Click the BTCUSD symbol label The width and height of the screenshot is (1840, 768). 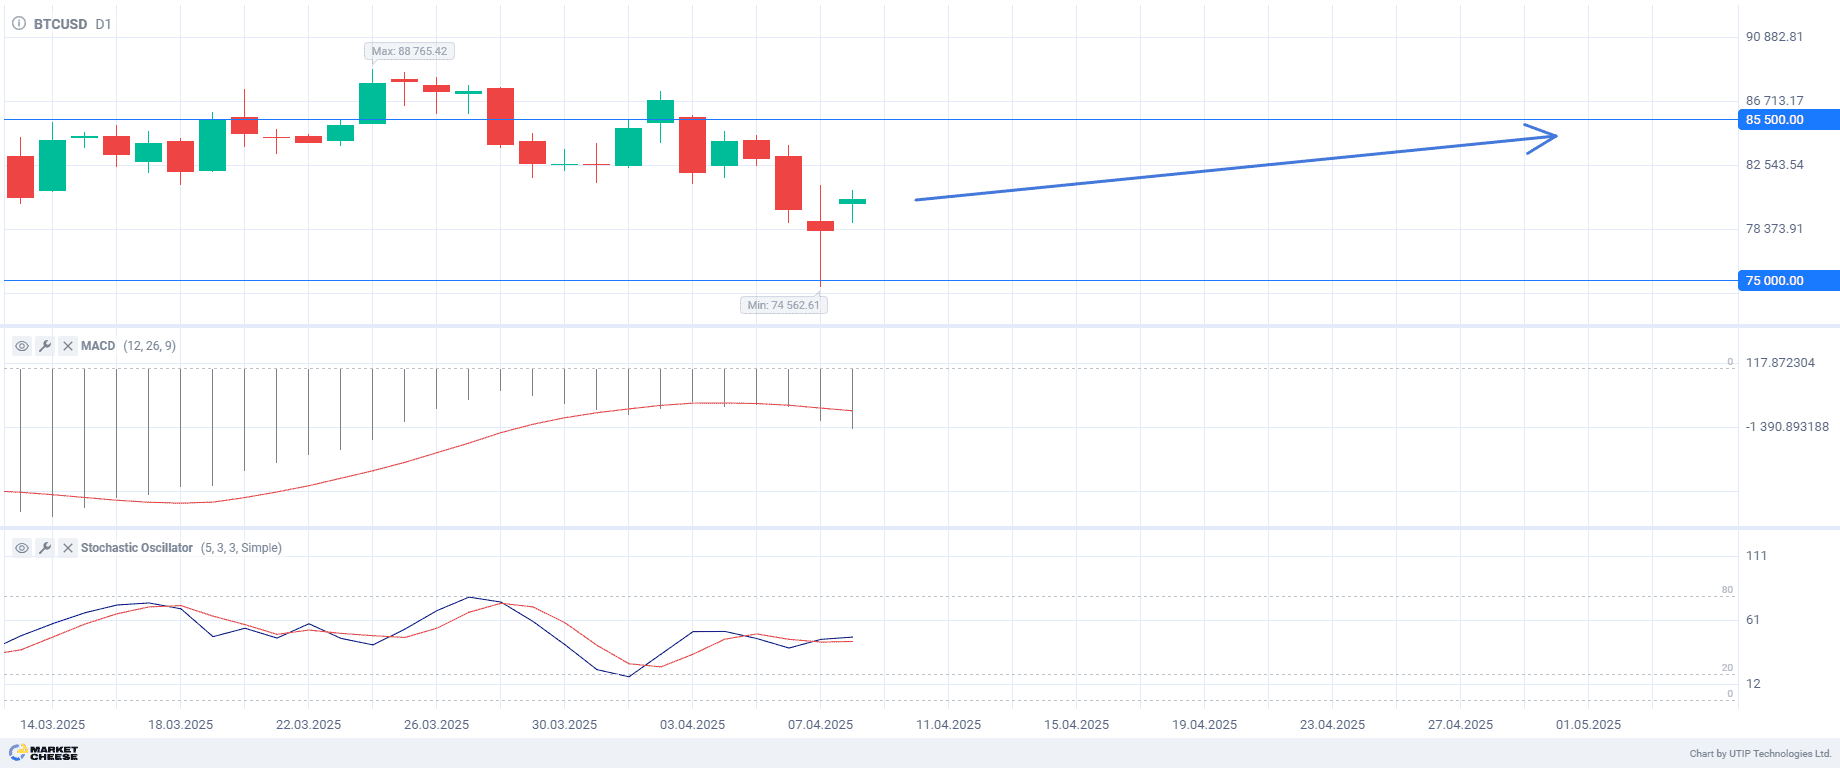tap(60, 24)
